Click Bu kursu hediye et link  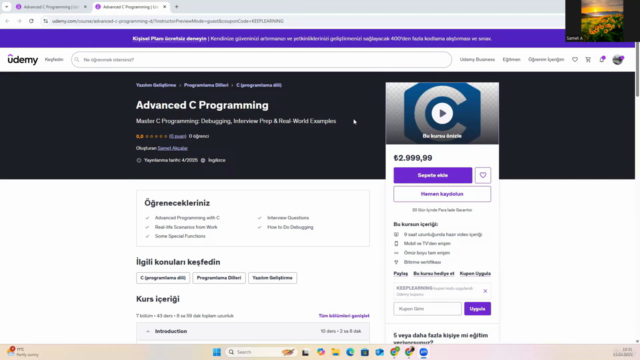[x=433, y=273]
